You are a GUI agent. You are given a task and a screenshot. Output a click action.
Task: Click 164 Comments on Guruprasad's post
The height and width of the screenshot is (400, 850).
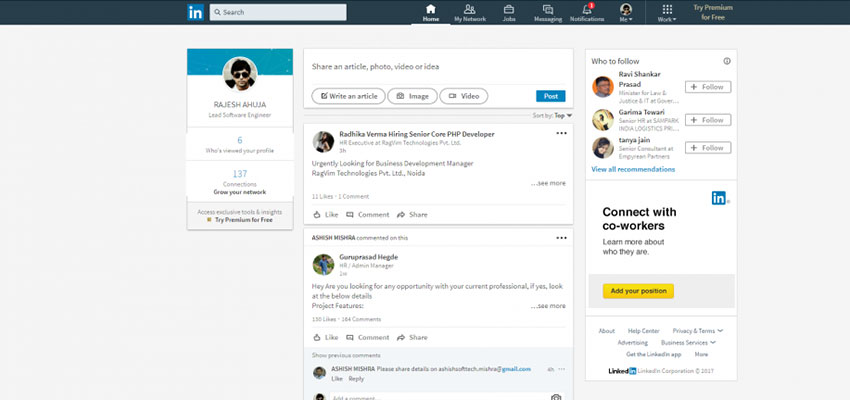361,319
